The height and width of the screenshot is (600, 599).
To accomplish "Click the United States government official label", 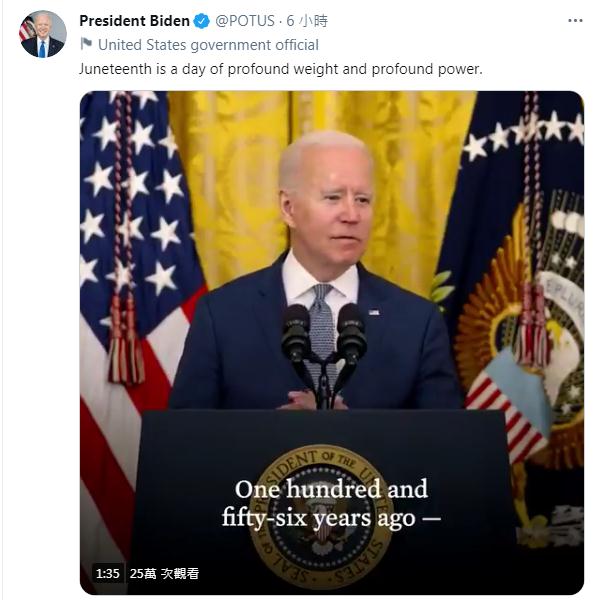I will click(x=208, y=45).
